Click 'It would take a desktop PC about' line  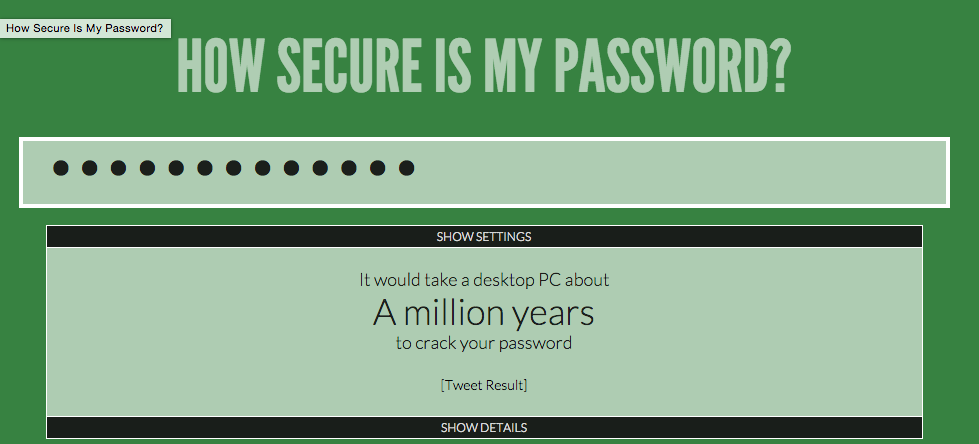pos(484,280)
